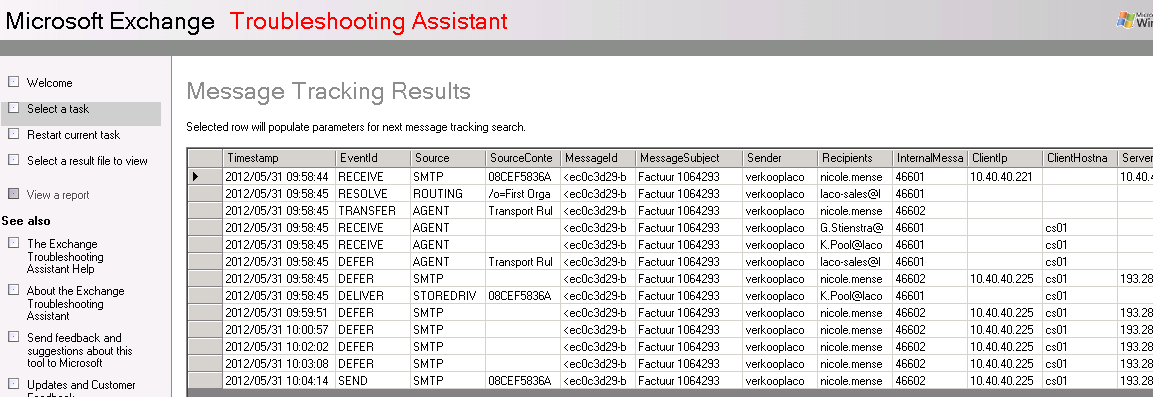Select timestamp 2012/05/31 09:59:51 cell

tap(279, 312)
